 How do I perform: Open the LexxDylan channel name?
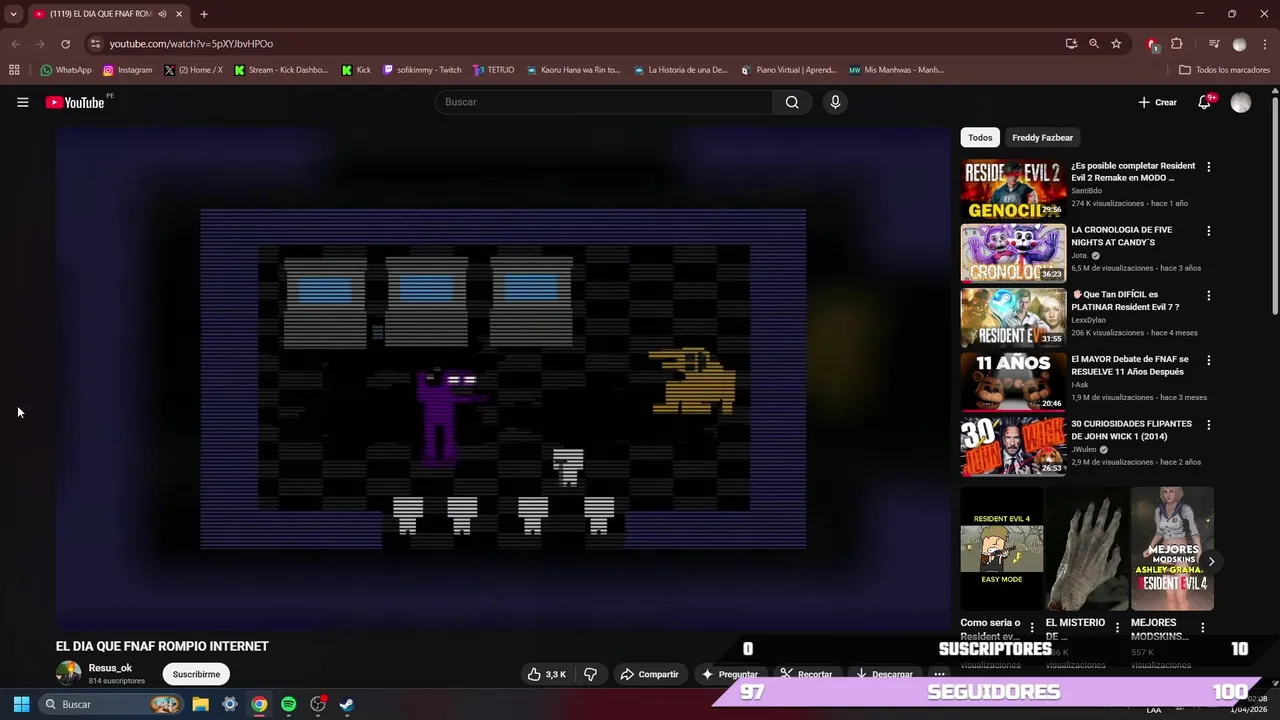coord(1088,320)
